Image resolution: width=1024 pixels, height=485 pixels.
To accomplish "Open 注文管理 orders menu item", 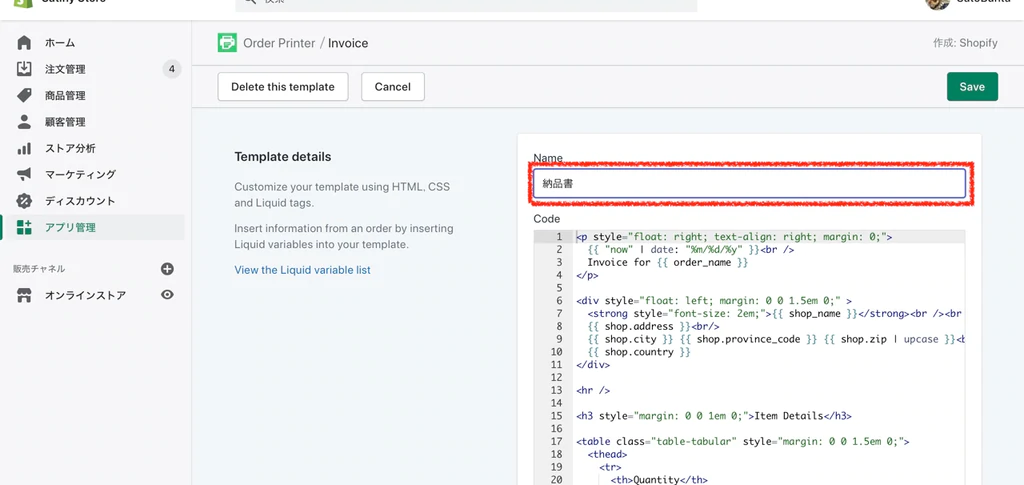I will pyautogui.click(x=65, y=69).
